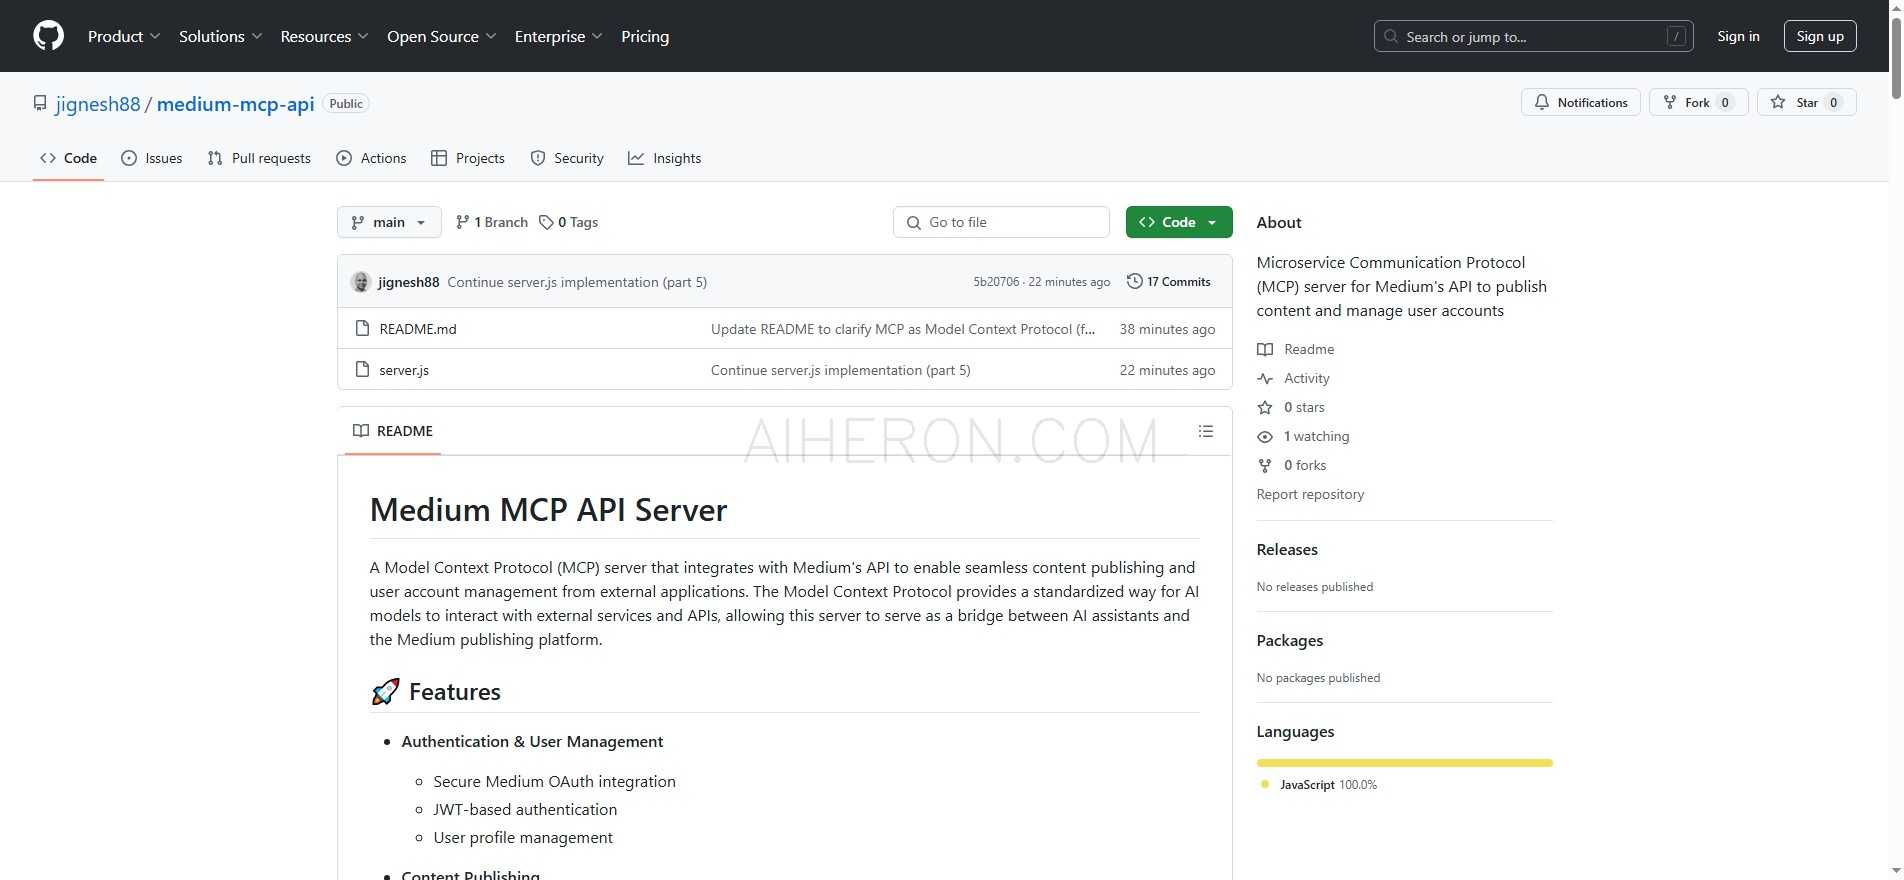Open the Packages heading link
The width and height of the screenshot is (1904, 880).
click(1290, 641)
